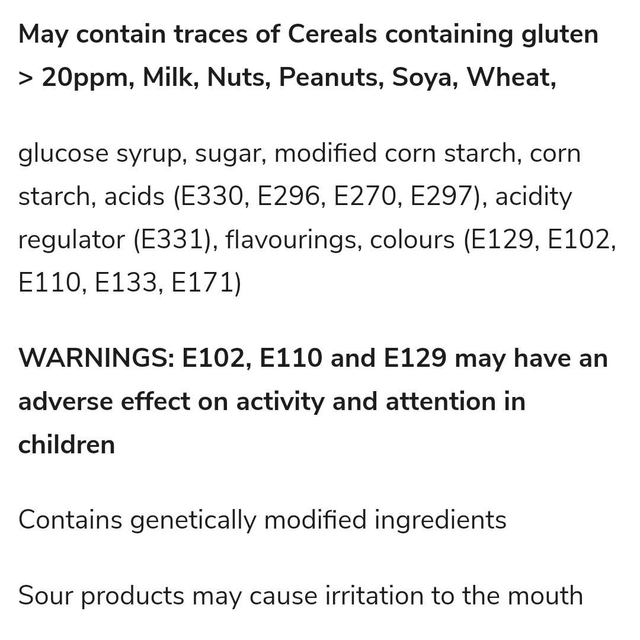Click the word "children" in the warning
Viewport: 640px width, 640px height.
click(x=66, y=444)
